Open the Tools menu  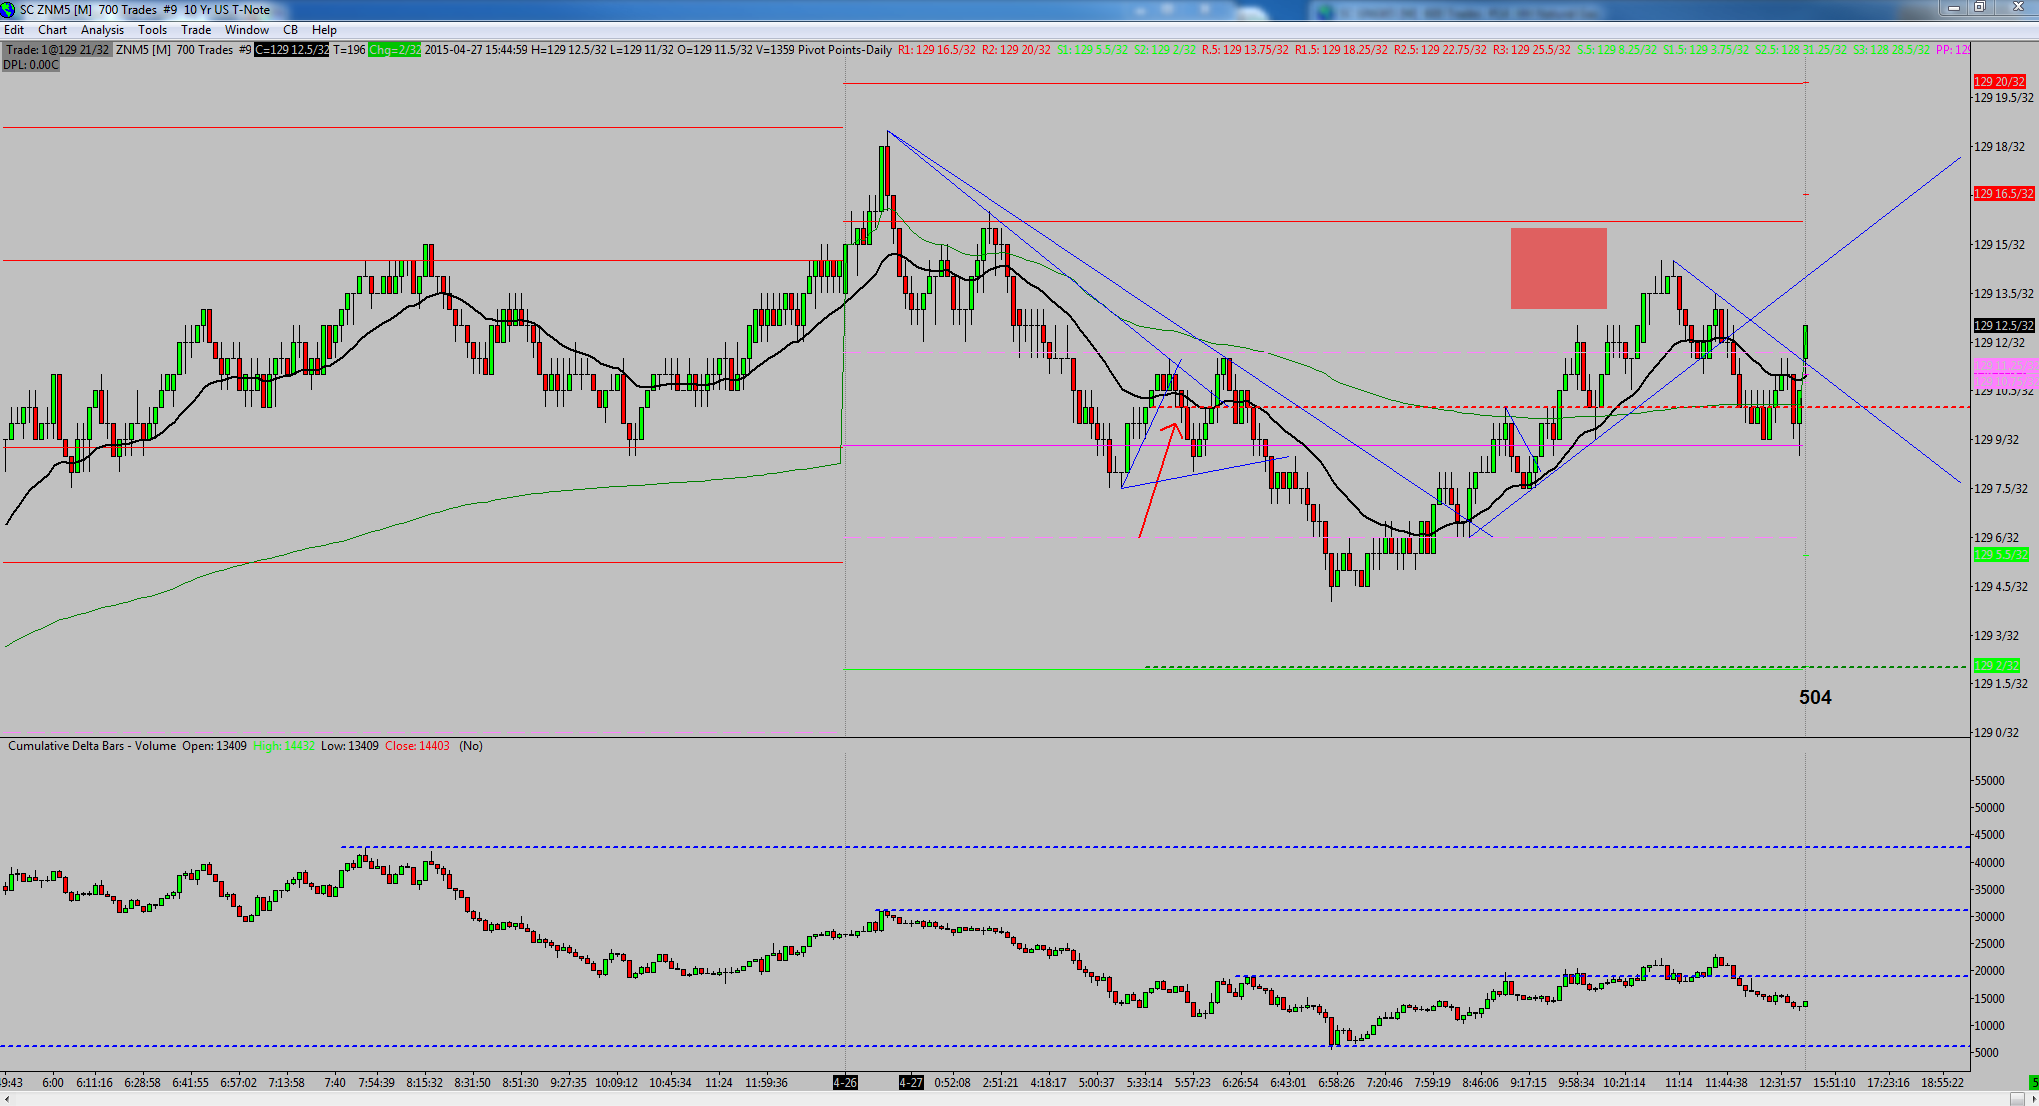tap(153, 30)
